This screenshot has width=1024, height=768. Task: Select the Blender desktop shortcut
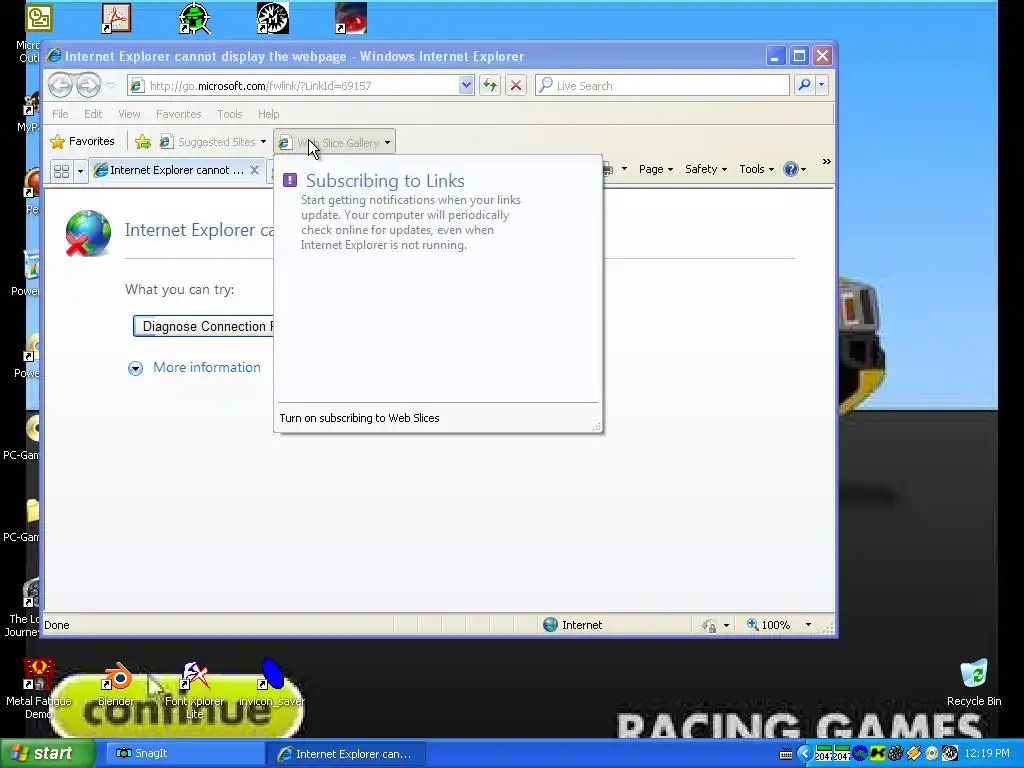pos(116,684)
